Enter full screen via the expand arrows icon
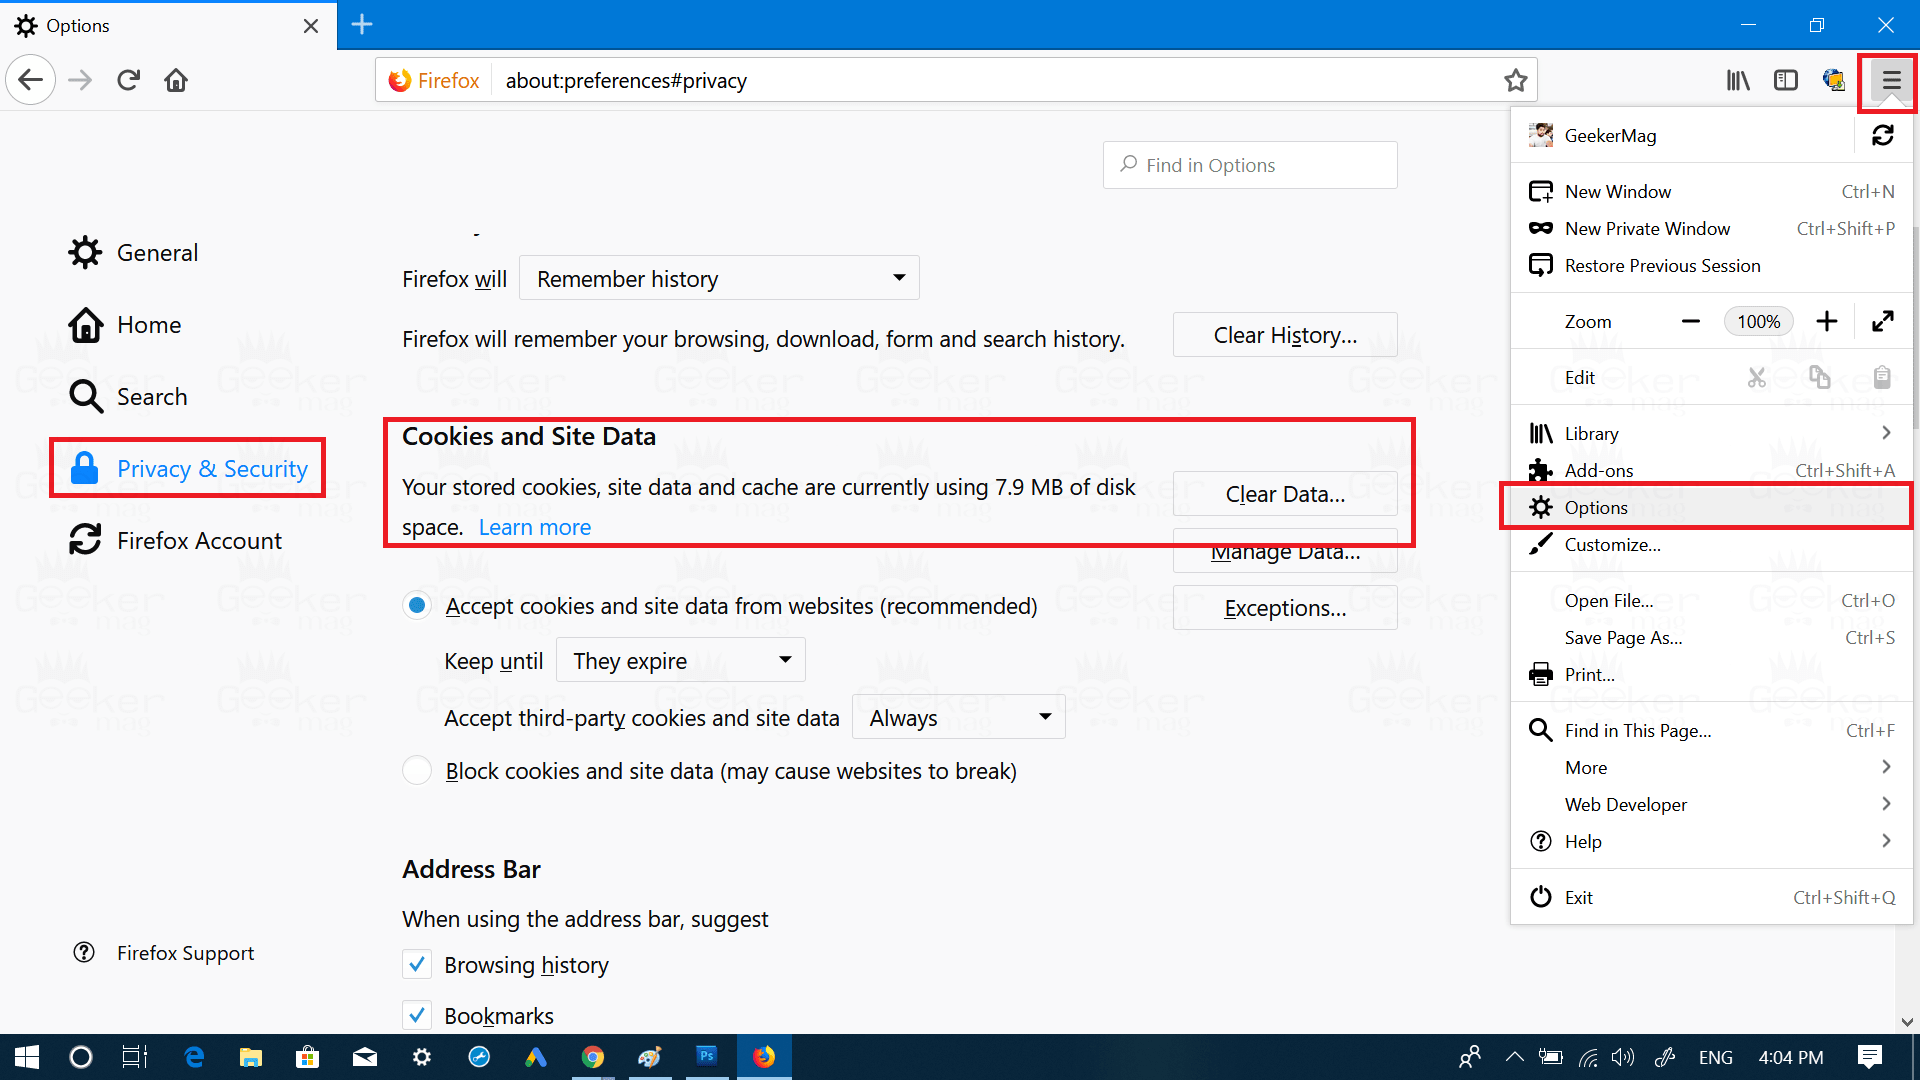The height and width of the screenshot is (1080, 1920). [x=1883, y=321]
